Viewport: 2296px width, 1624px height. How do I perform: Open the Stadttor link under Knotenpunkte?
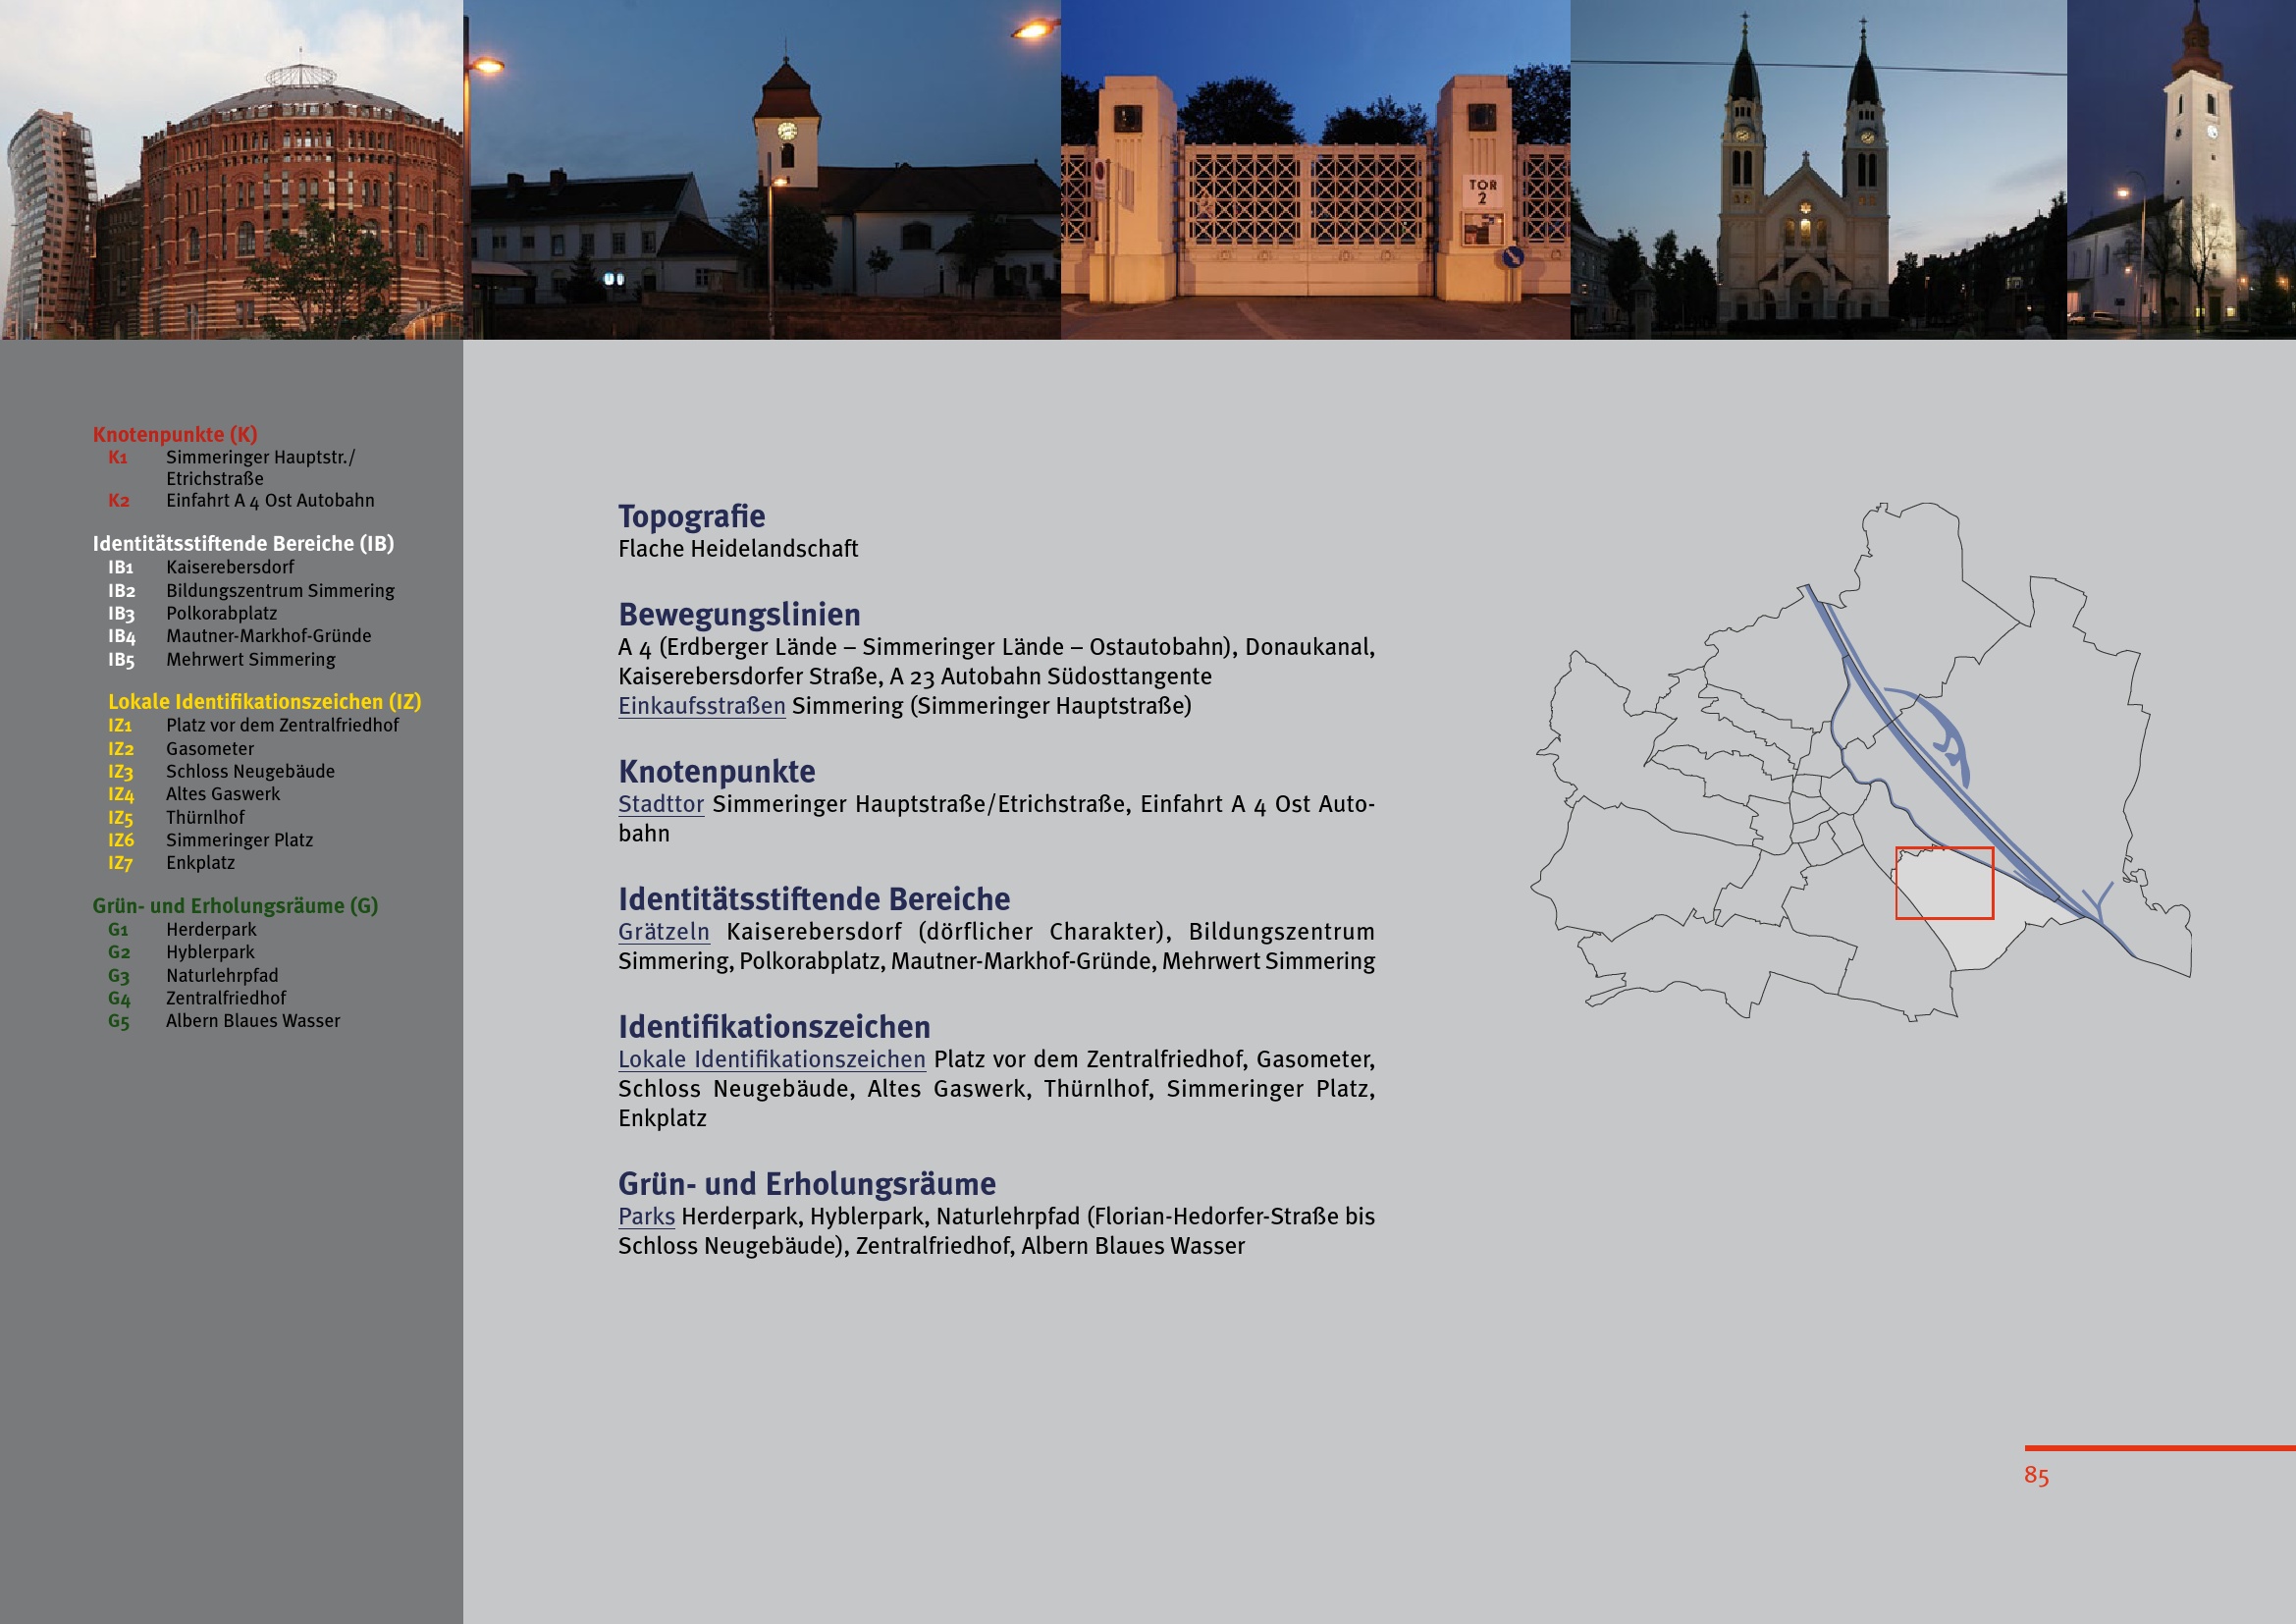click(660, 804)
